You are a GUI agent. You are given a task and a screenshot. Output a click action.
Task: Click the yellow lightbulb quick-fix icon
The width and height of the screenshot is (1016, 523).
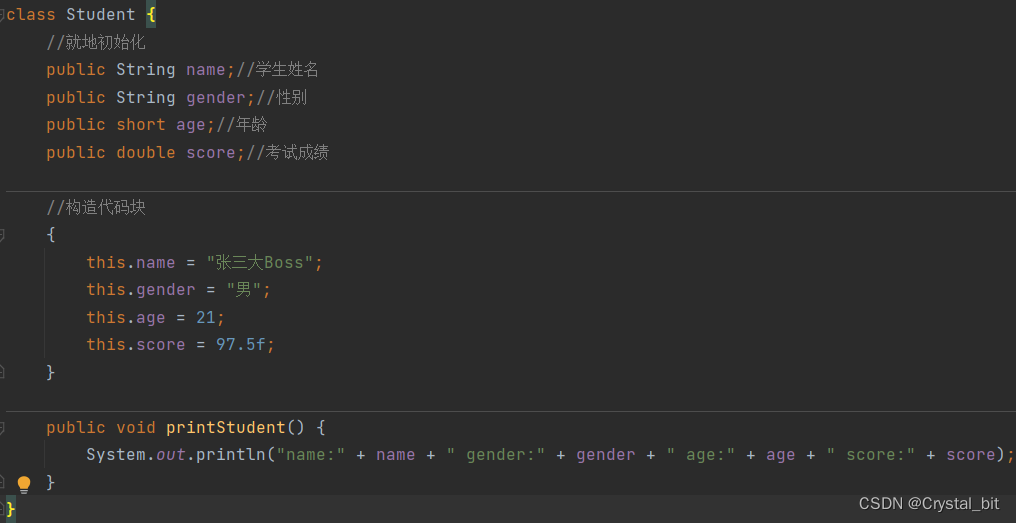point(24,484)
